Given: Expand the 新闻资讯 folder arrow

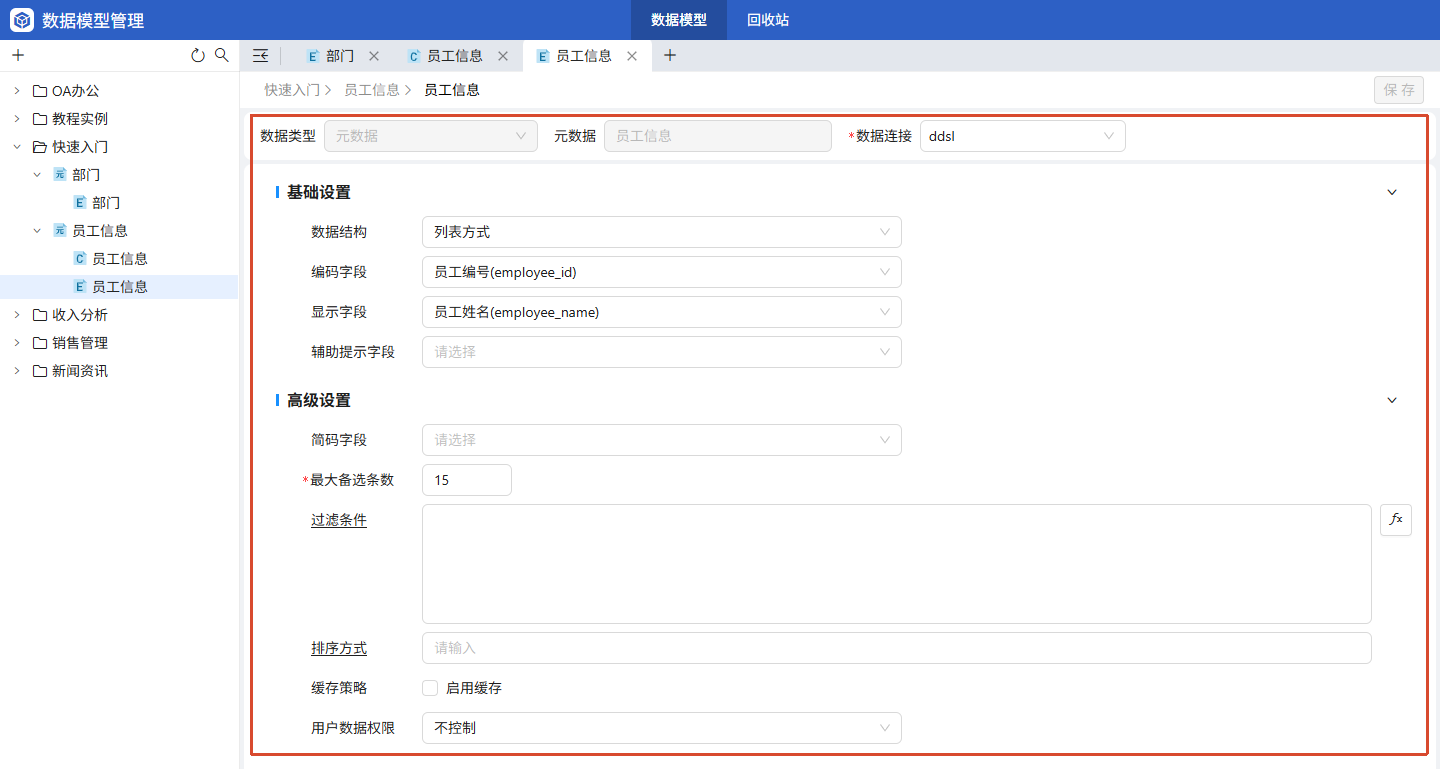Looking at the screenshot, I should [x=17, y=371].
